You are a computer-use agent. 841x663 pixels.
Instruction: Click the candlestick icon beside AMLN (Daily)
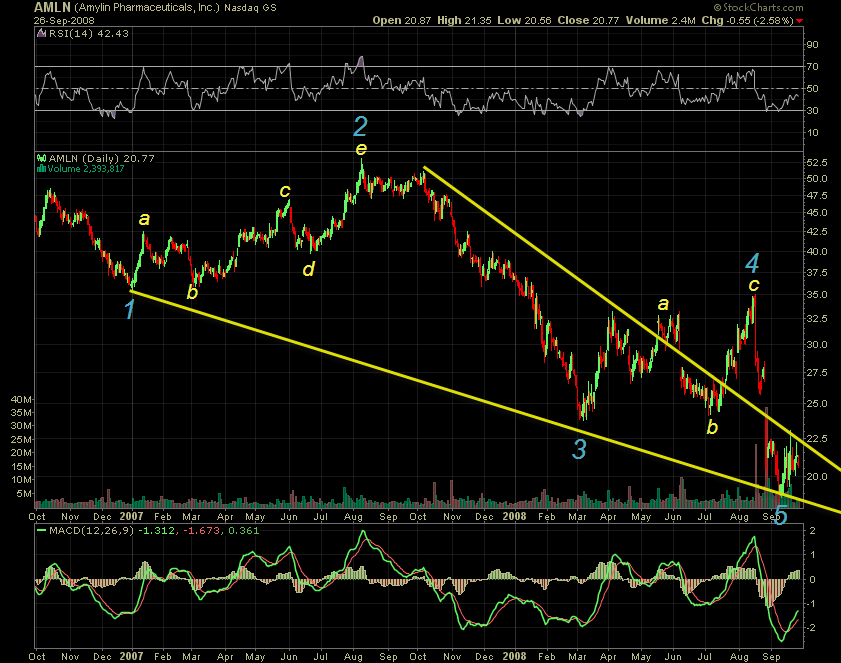(41, 158)
